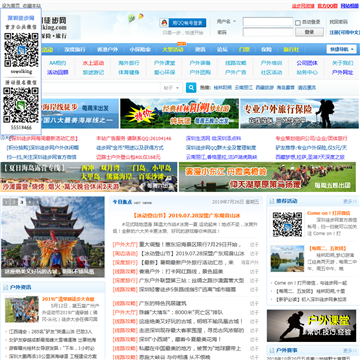
Task: Click the 深圳徒步网 official WeChat QR code
Action: [x=21, y=50]
